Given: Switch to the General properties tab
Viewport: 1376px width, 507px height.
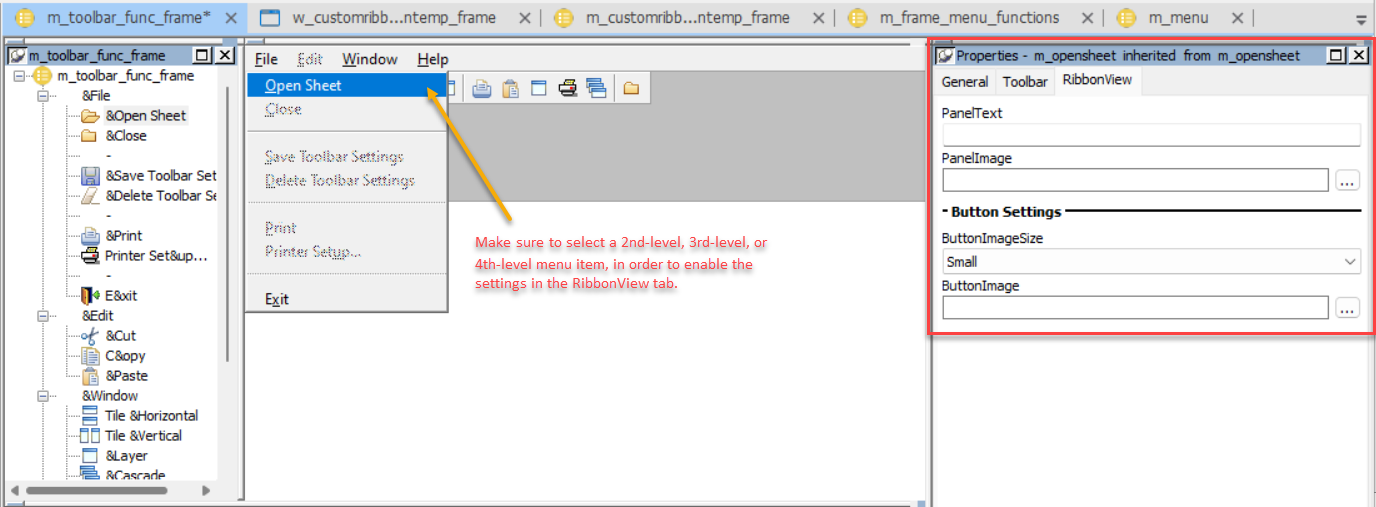Looking at the screenshot, I should pos(965,82).
